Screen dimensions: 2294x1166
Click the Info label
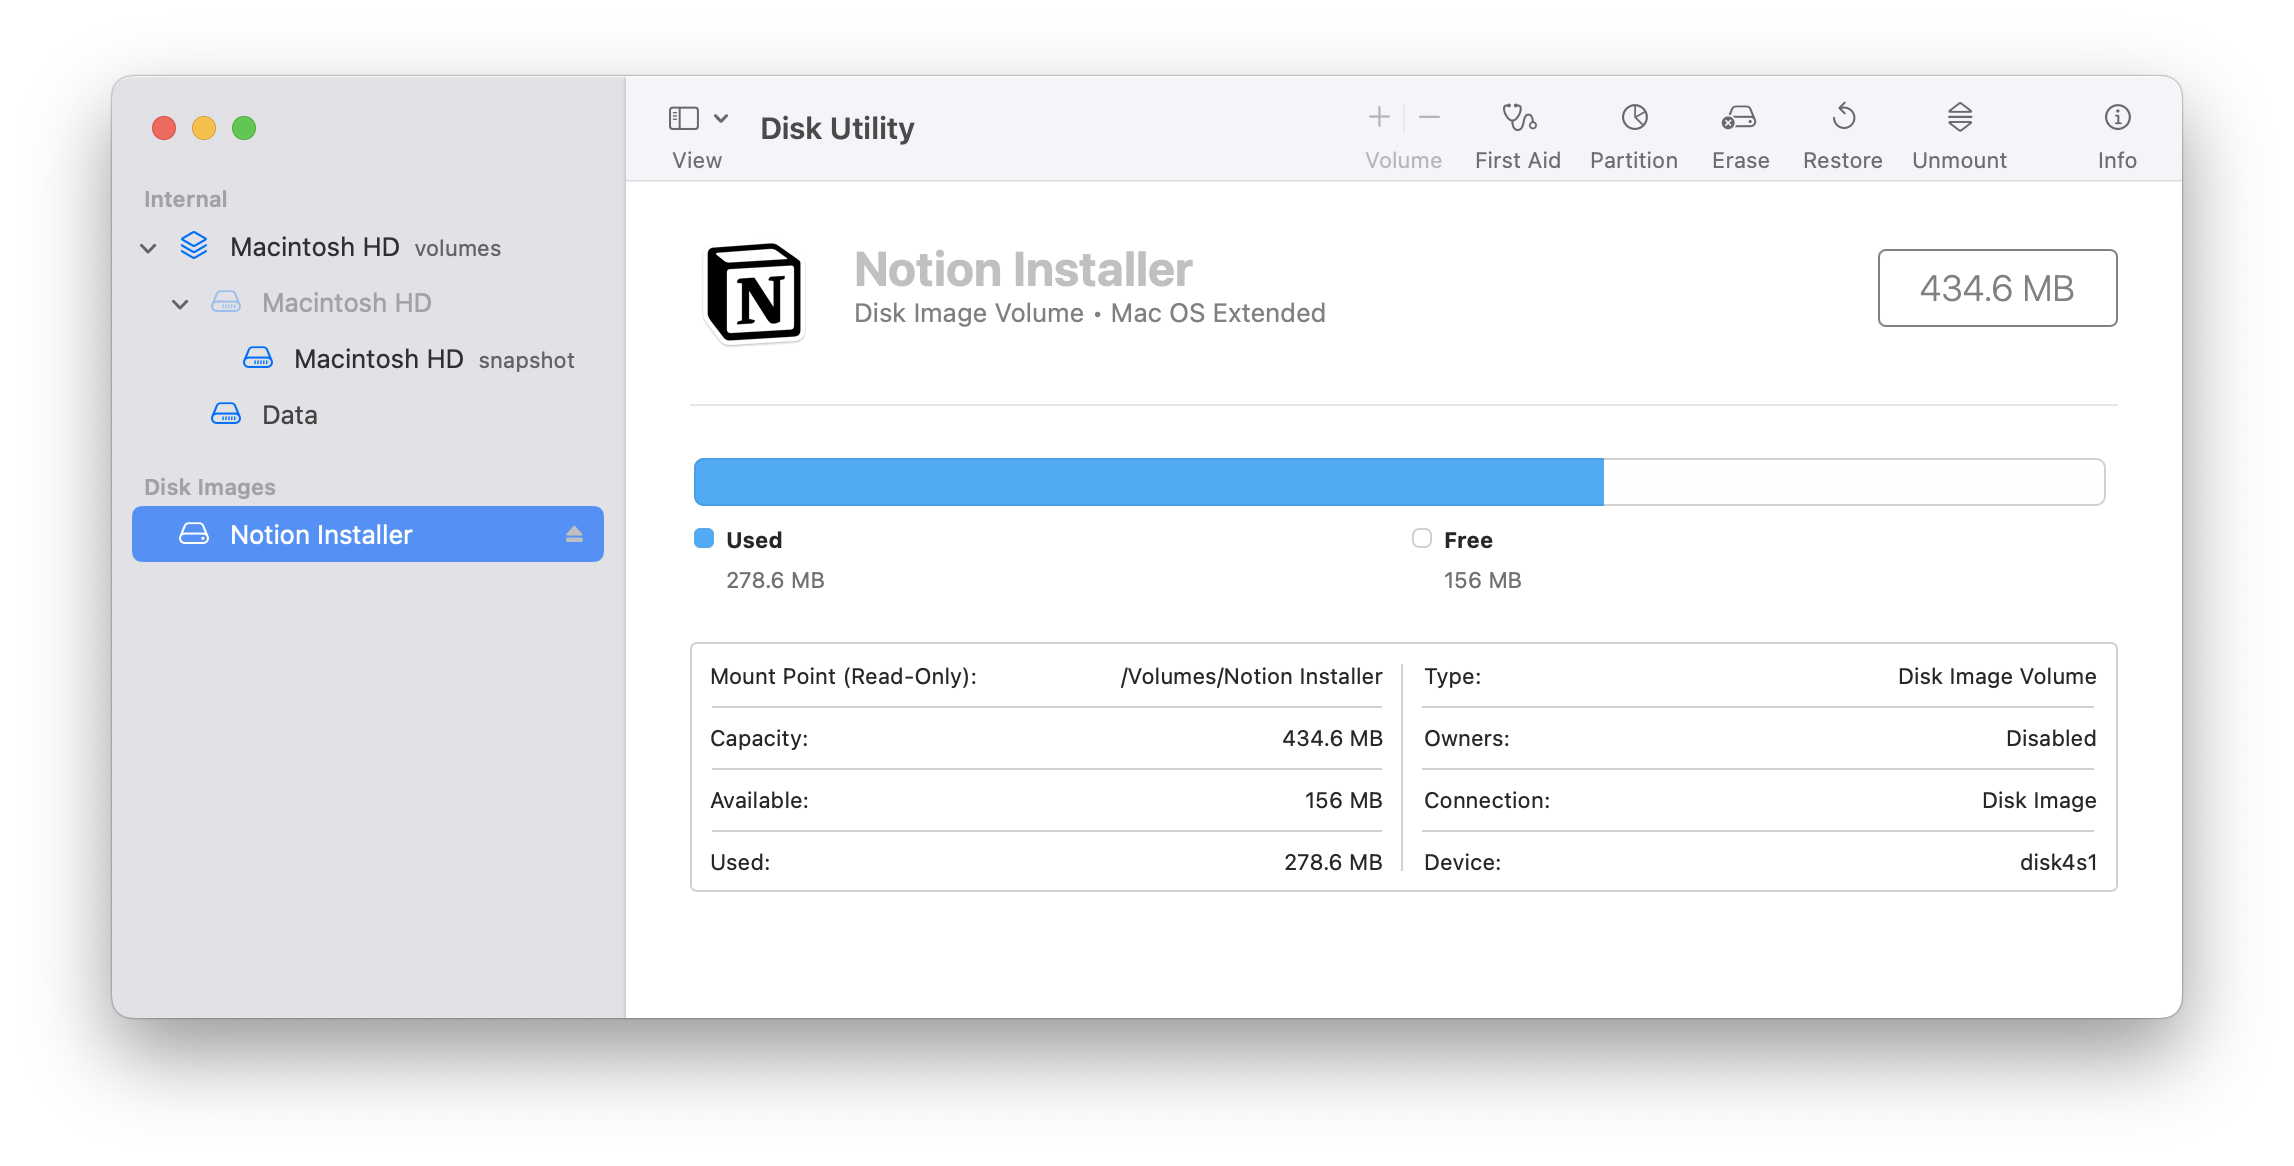2117,160
